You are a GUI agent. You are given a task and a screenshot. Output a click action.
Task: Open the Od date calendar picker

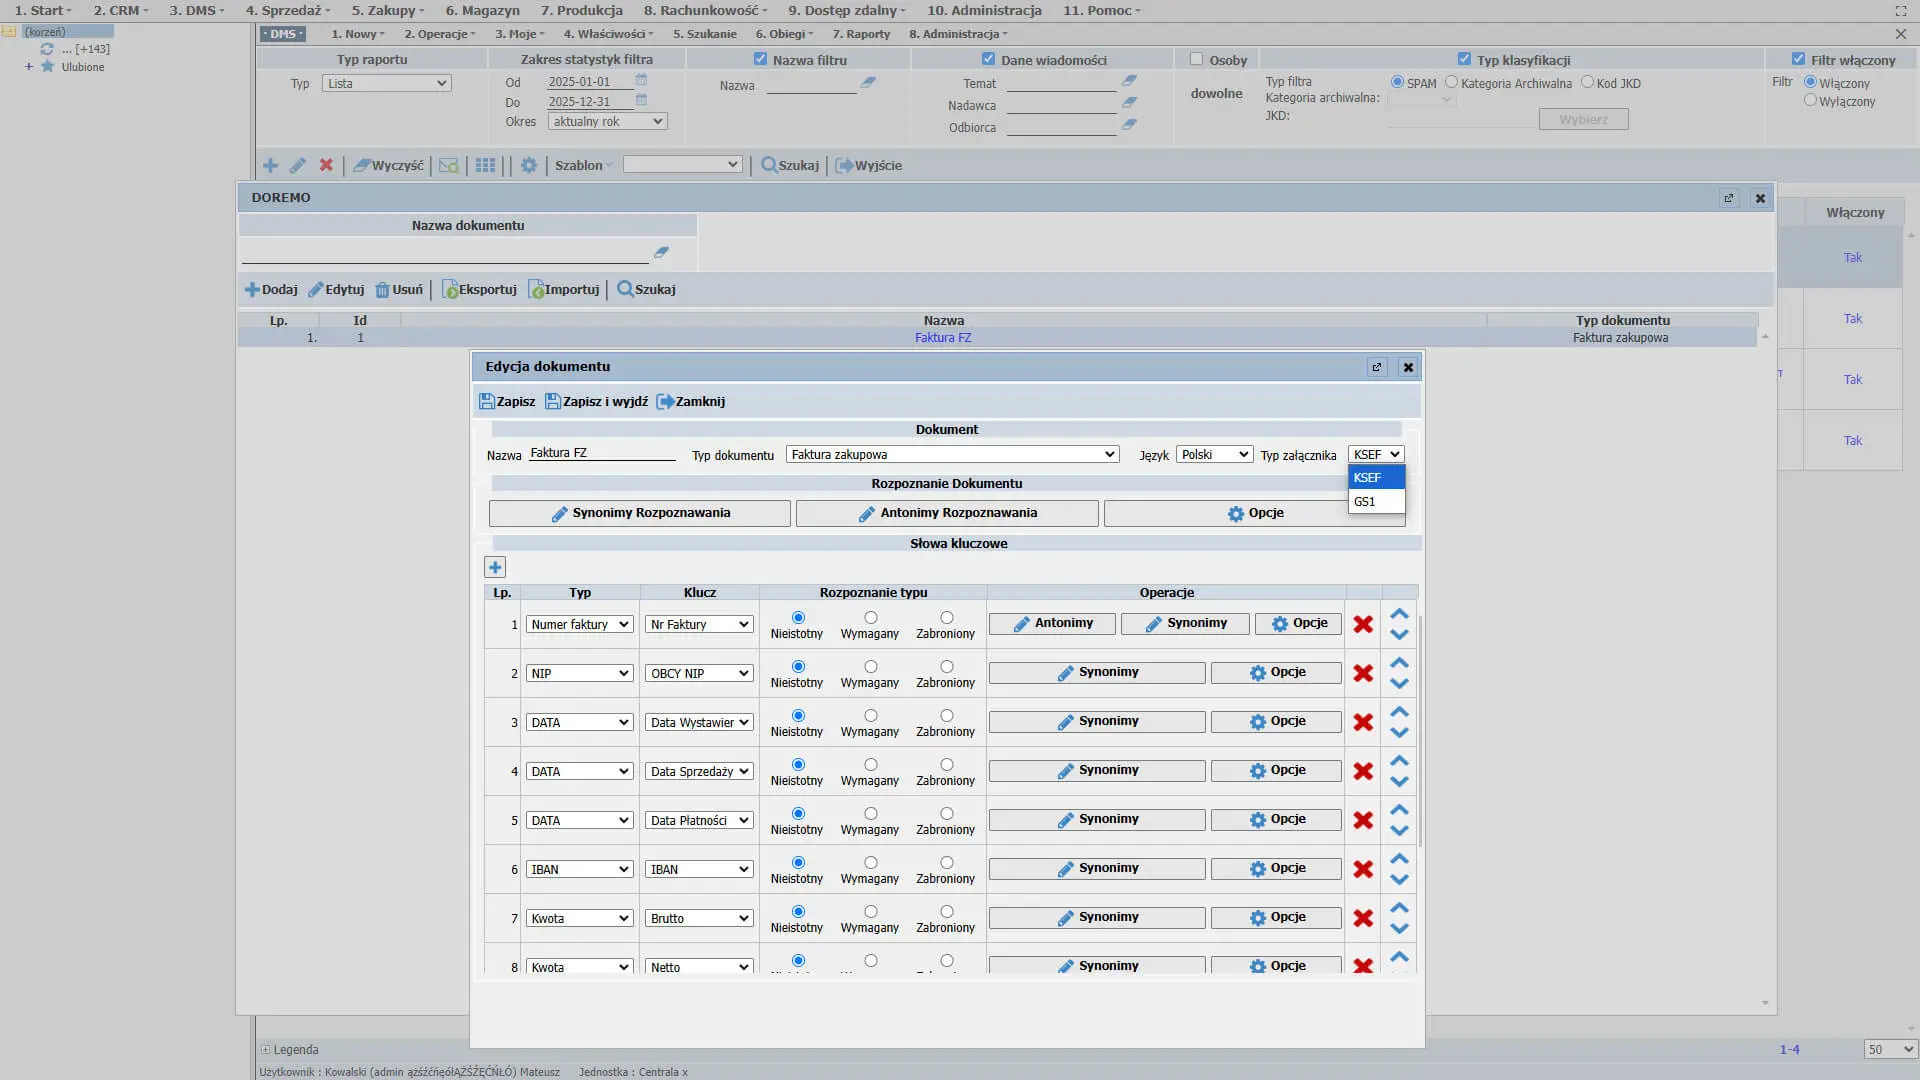[x=642, y=81]
